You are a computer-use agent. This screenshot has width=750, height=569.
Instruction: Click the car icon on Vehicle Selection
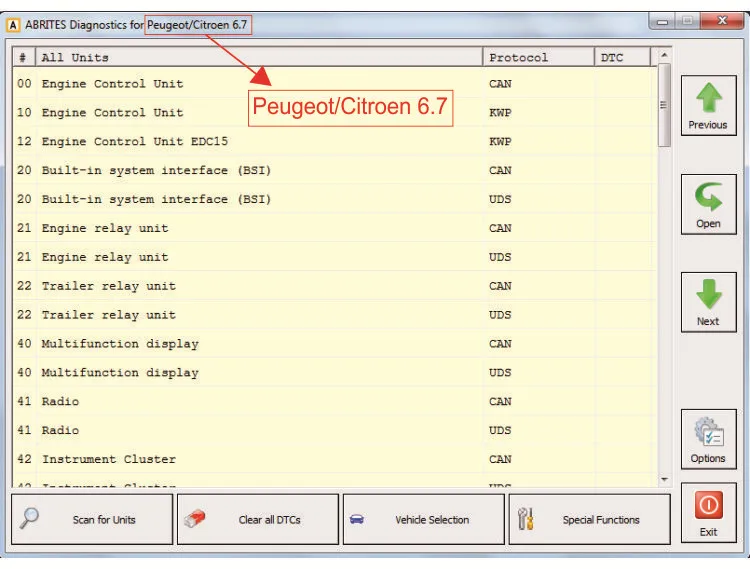357,519
